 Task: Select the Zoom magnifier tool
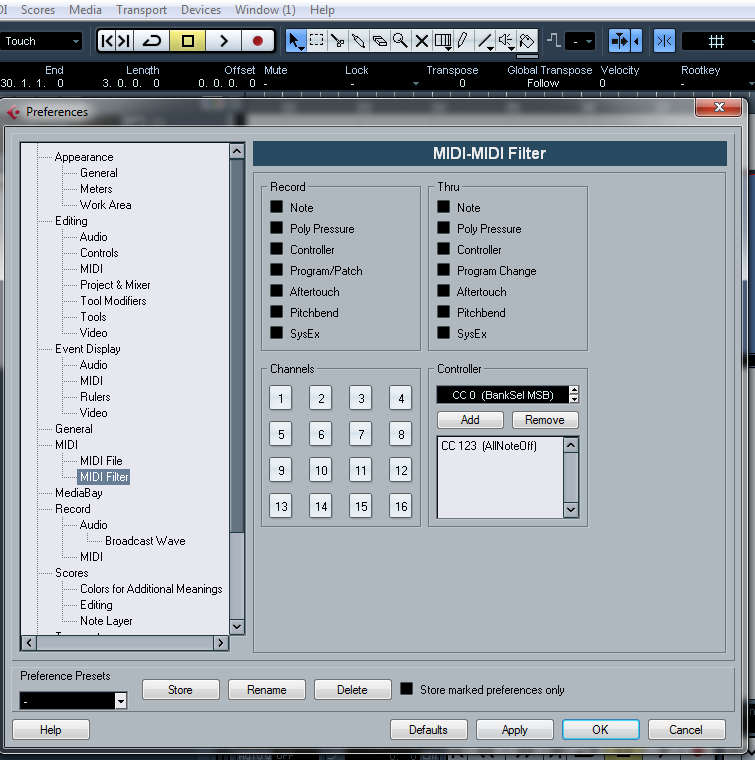(x=400, y=41)
